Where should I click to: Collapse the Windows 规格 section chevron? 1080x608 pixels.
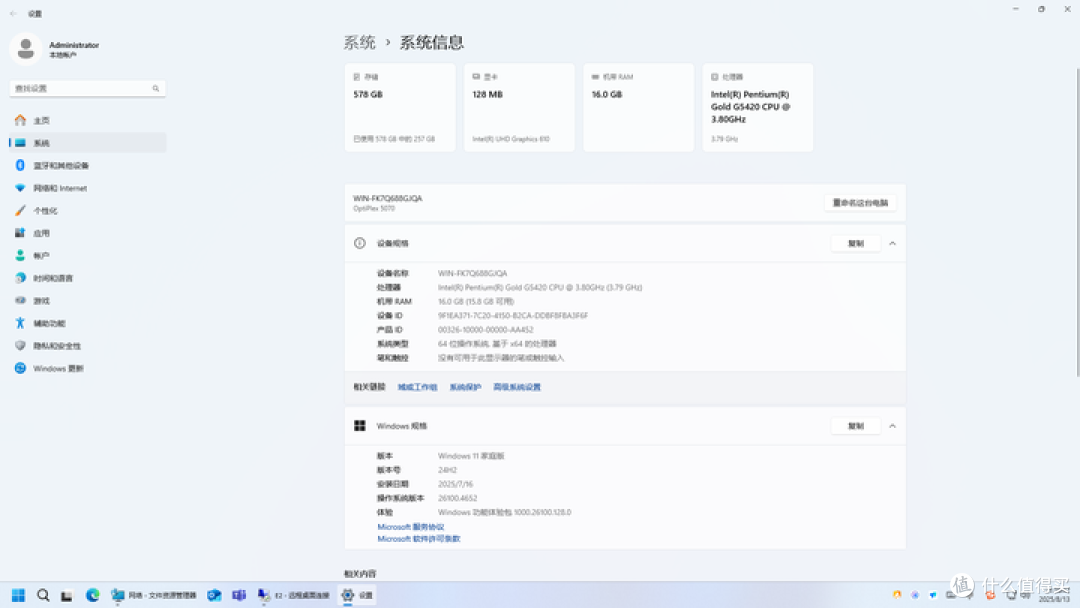click(x=893, y=426)
